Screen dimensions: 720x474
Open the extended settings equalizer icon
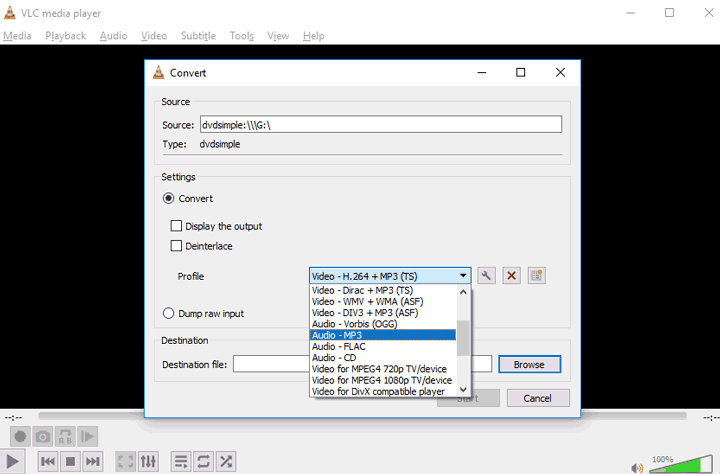point(149,461)
